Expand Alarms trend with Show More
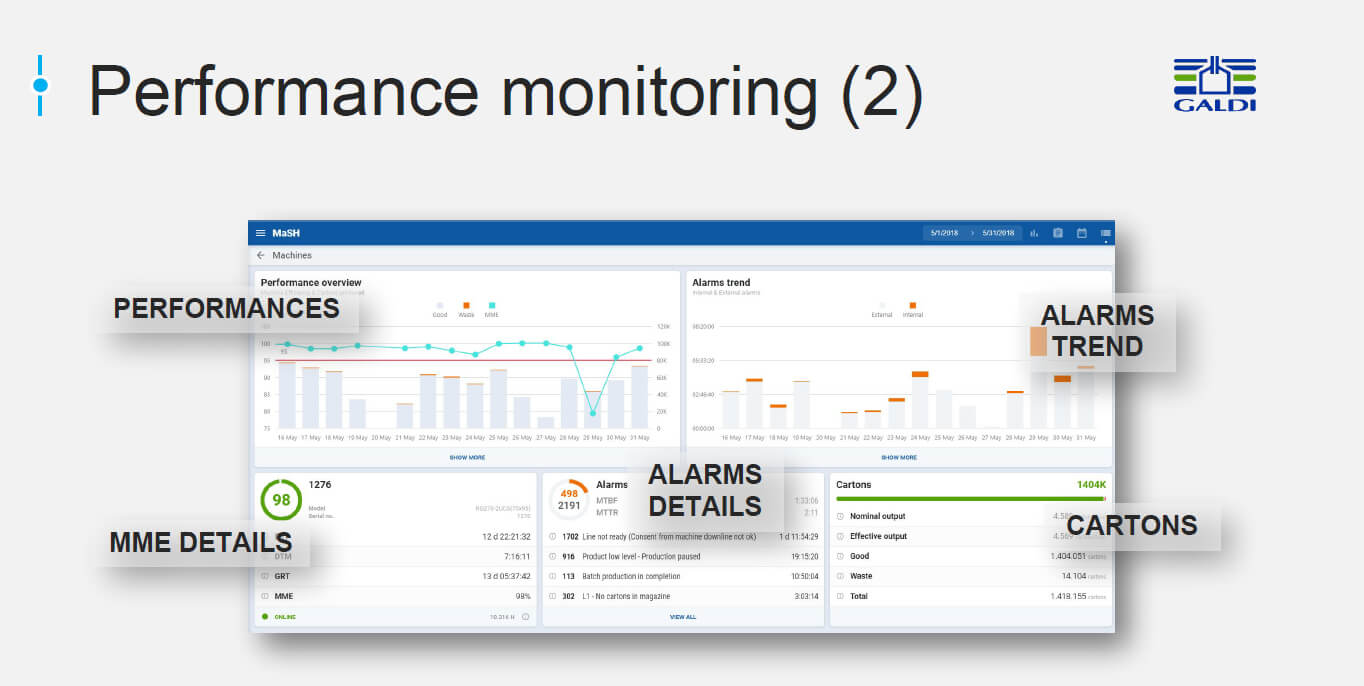The image size is (1364, 686). [898, 457]
